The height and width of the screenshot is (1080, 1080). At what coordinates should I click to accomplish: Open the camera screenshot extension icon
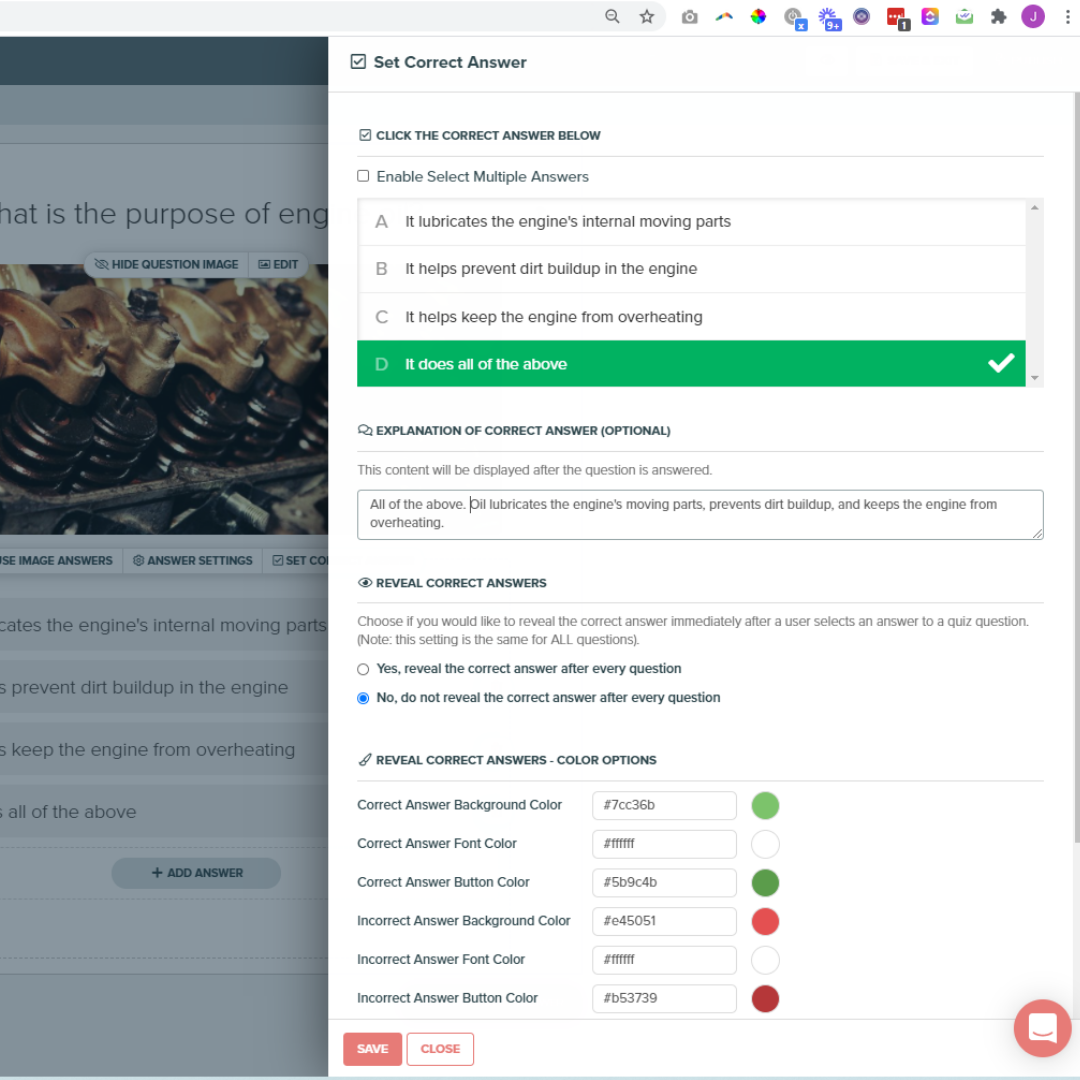coord(689,17)
